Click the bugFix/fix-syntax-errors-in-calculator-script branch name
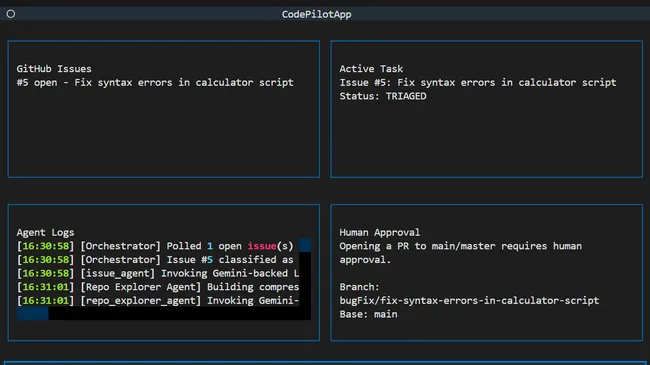 coord(469,301)
